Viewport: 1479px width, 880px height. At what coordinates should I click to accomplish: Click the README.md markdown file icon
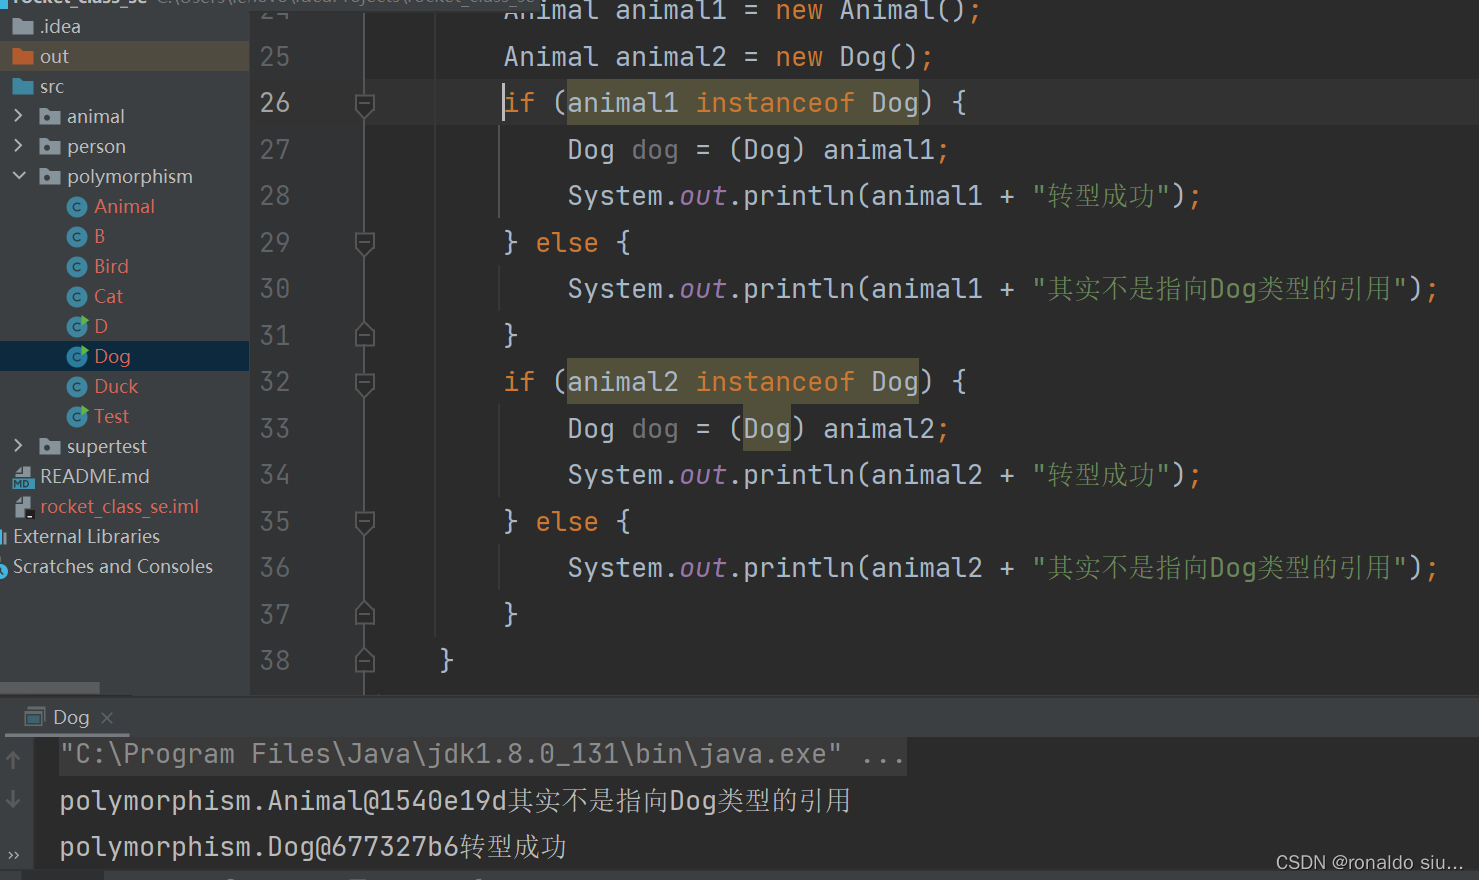point(23,477)
